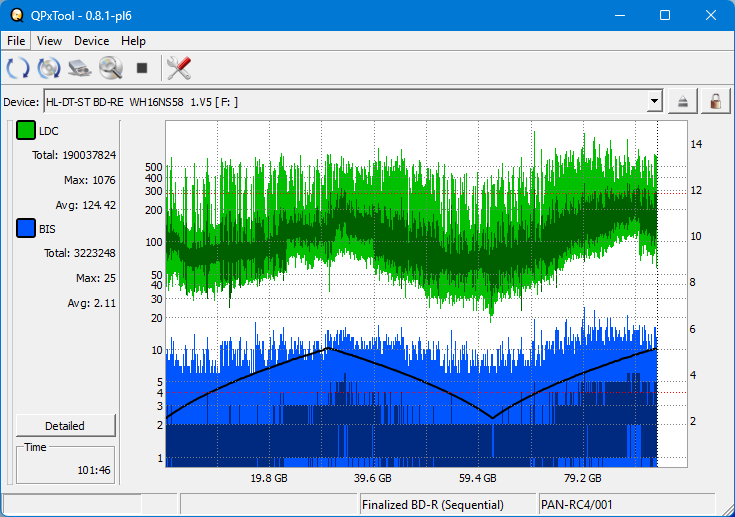Click the load media info disc icon
The image size is (735, 517).
click(49, 68)
